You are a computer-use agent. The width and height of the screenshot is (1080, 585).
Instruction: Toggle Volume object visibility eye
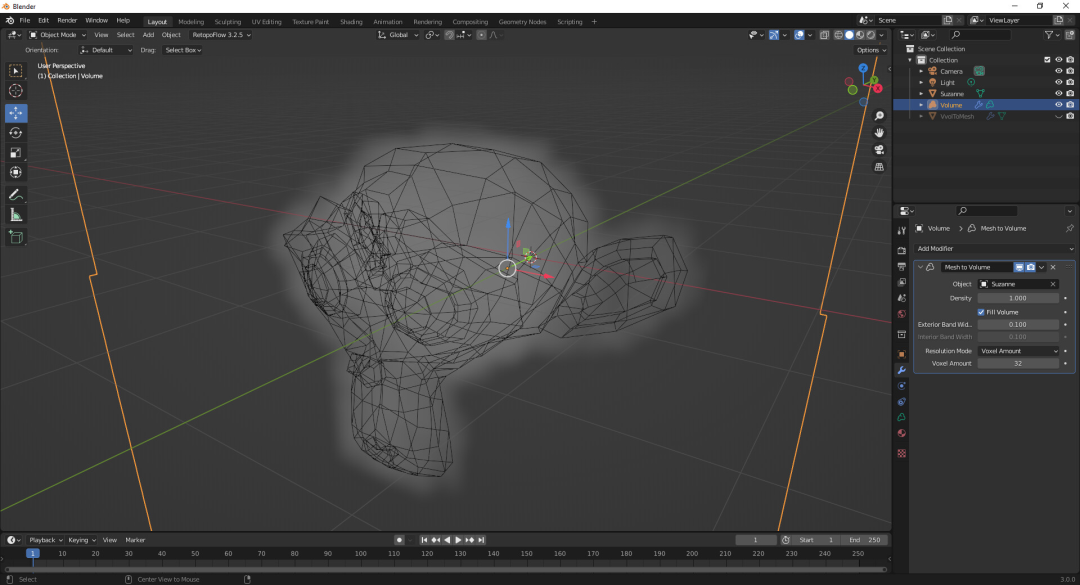(1059, 105)
